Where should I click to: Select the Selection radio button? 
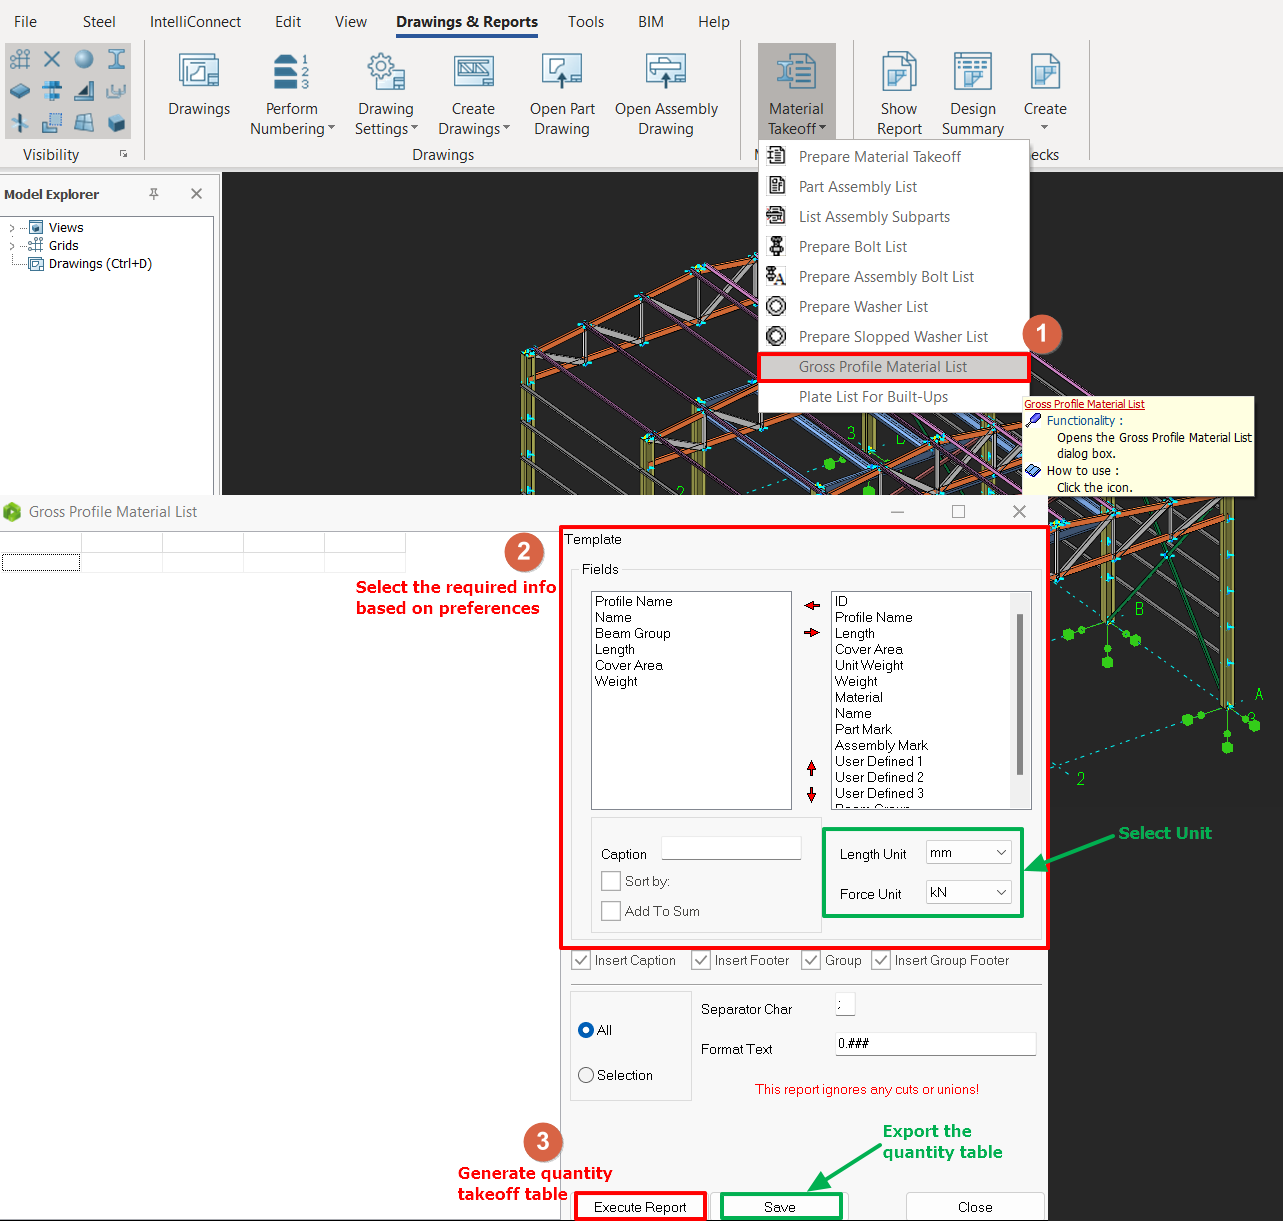586,1075
